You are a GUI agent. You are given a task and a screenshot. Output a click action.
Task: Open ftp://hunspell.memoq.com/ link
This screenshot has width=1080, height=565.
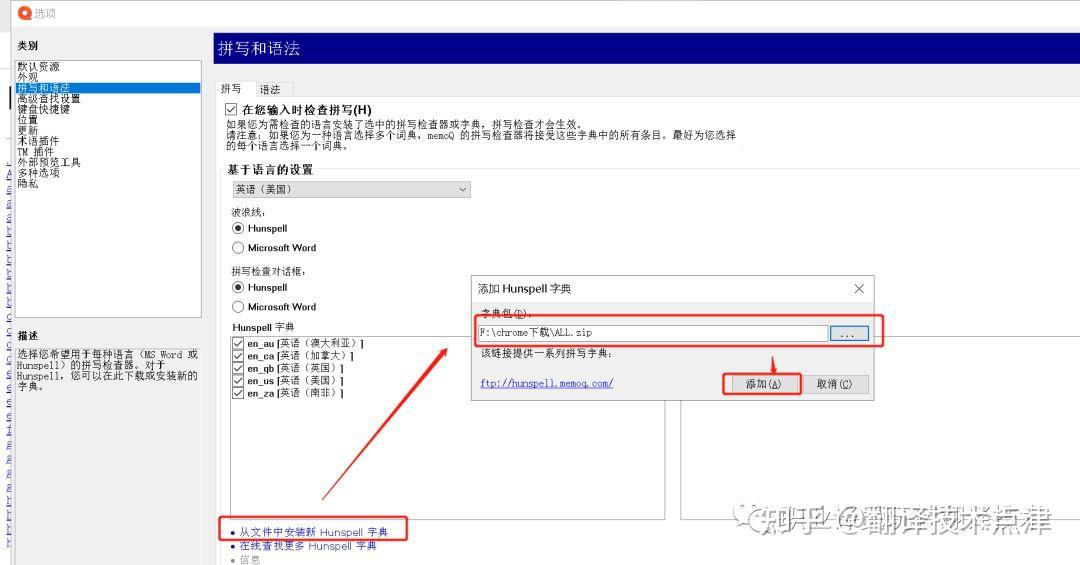tap(546, 383)
